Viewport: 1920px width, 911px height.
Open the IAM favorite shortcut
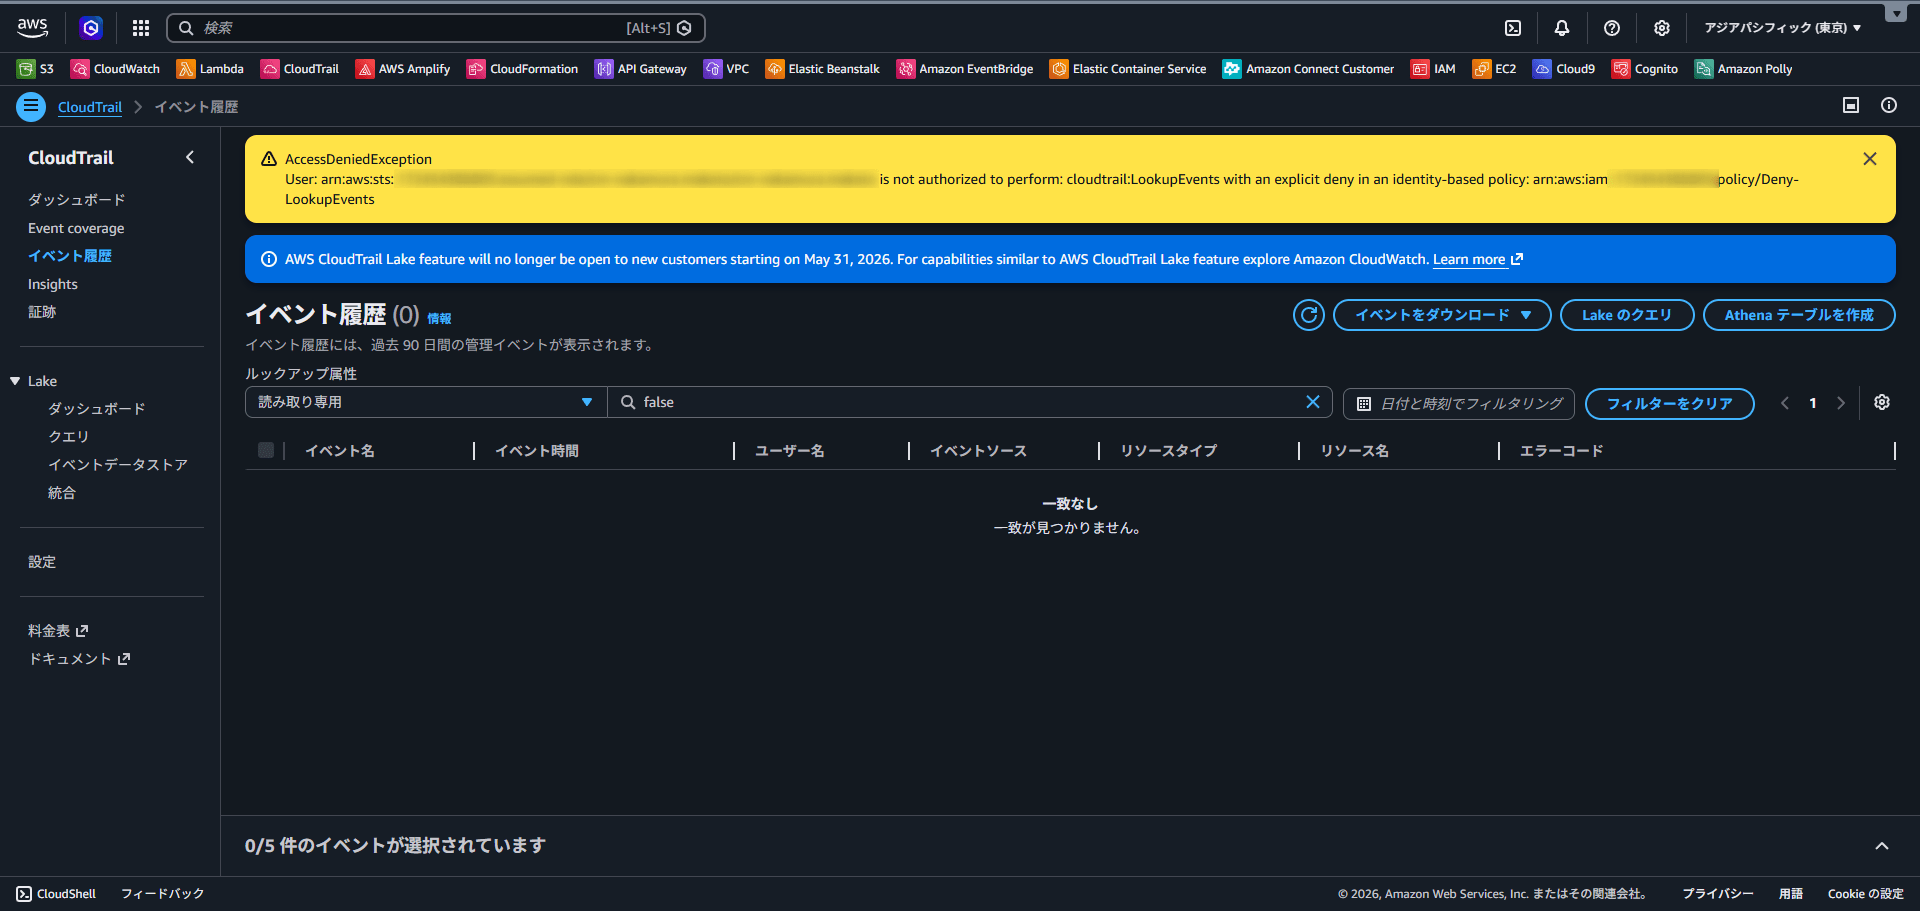coord(1433,69)
